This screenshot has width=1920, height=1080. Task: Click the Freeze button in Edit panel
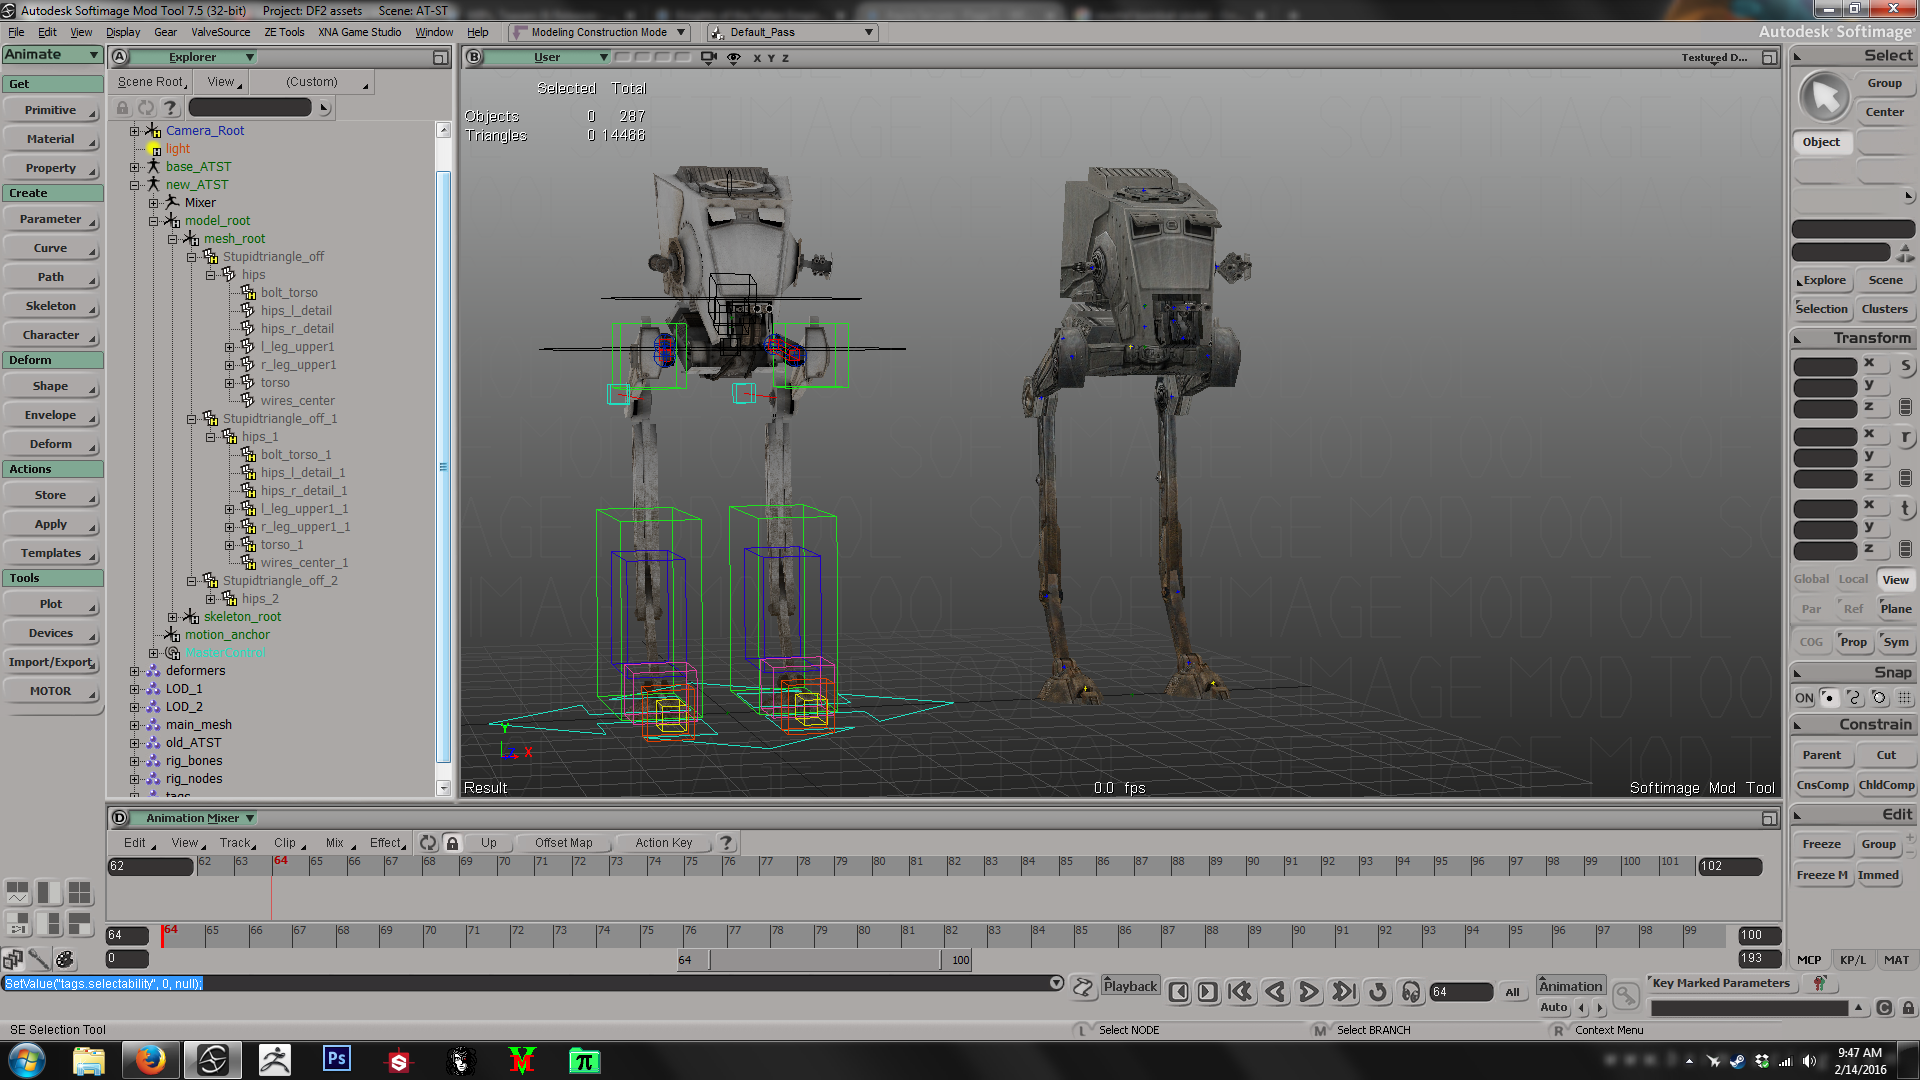pos(1821,844)
